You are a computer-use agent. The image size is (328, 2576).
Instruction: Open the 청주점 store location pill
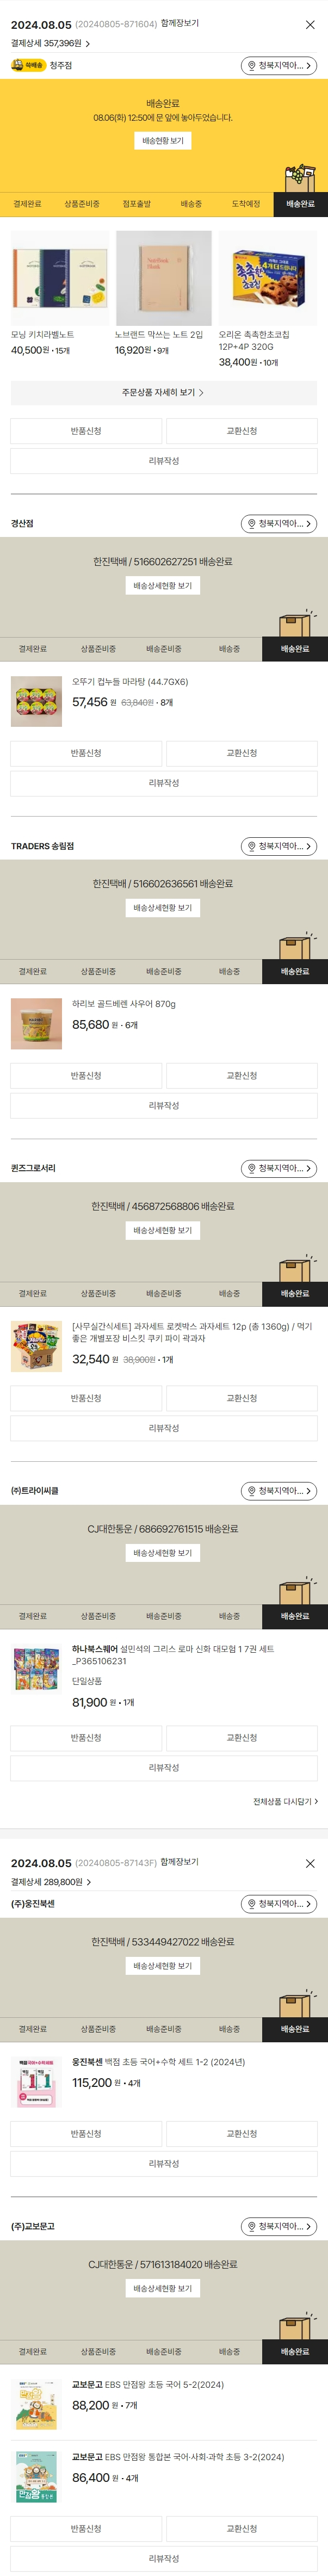279,65
